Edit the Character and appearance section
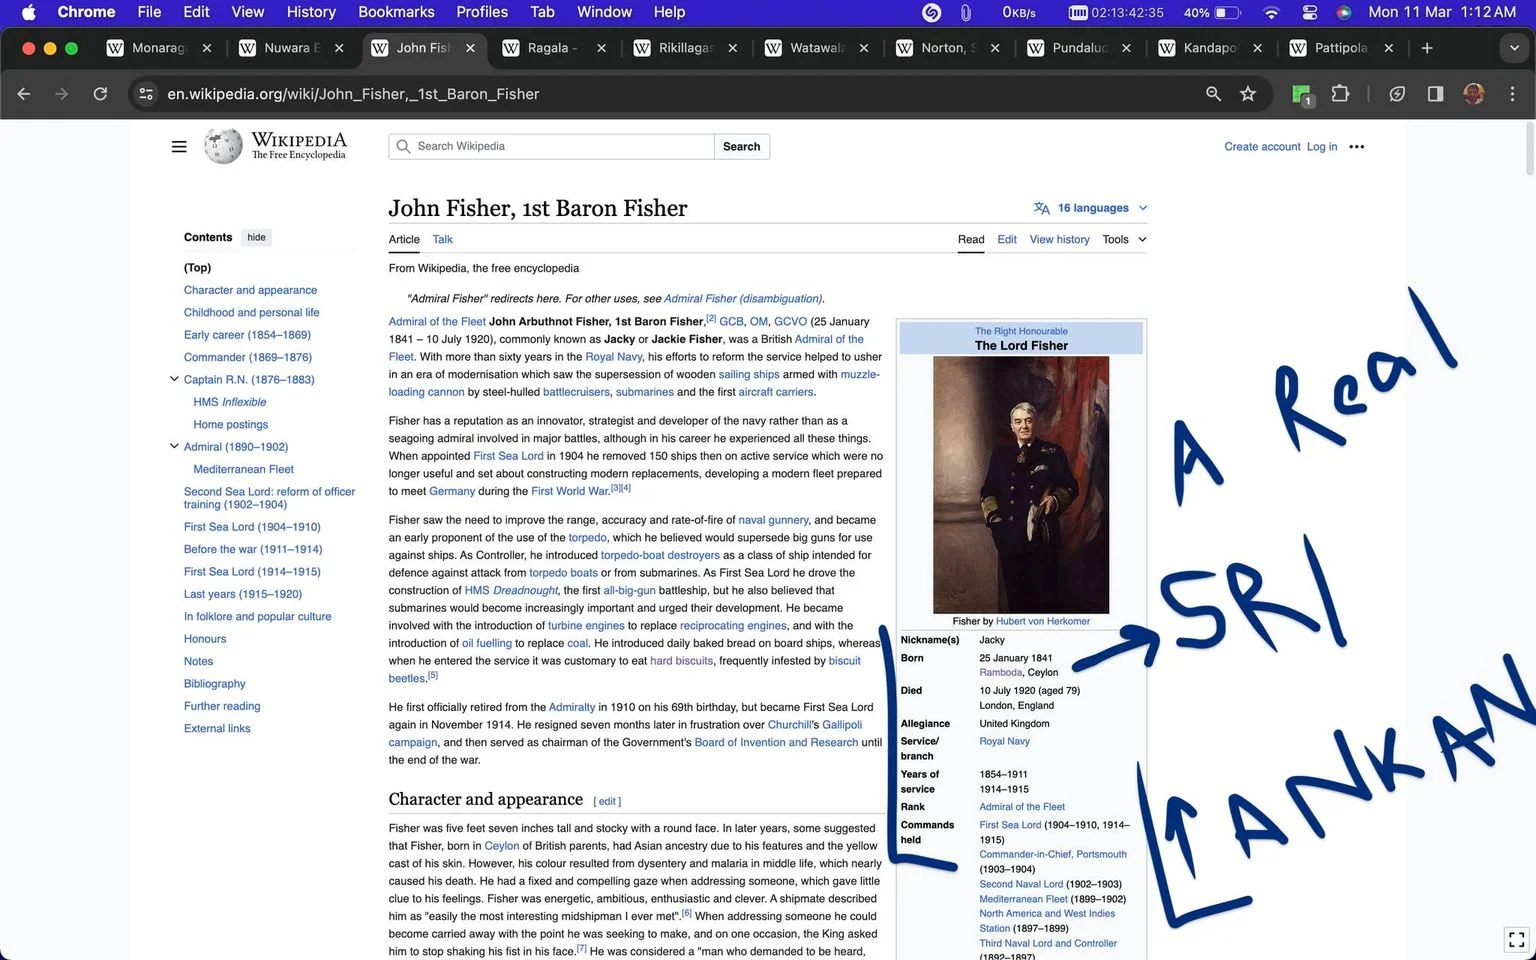 point(607,802)
